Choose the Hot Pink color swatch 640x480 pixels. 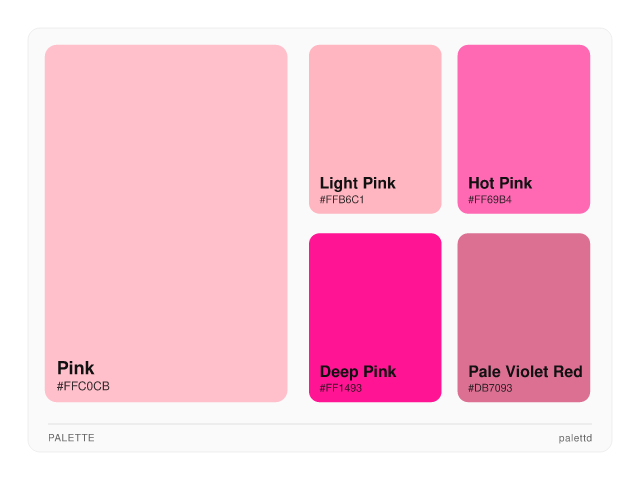click(x=523, y=110)
